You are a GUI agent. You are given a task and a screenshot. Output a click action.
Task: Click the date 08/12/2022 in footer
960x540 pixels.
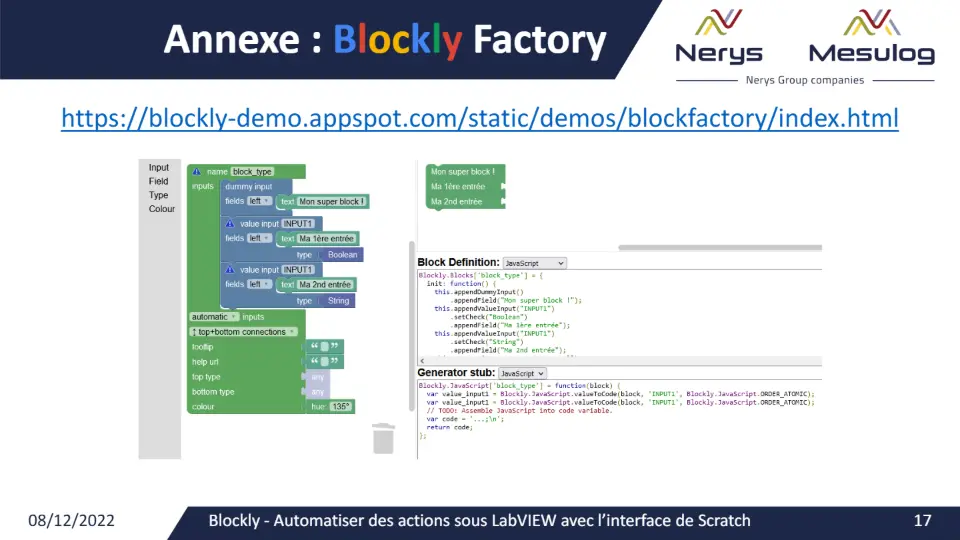click(71, 520)
